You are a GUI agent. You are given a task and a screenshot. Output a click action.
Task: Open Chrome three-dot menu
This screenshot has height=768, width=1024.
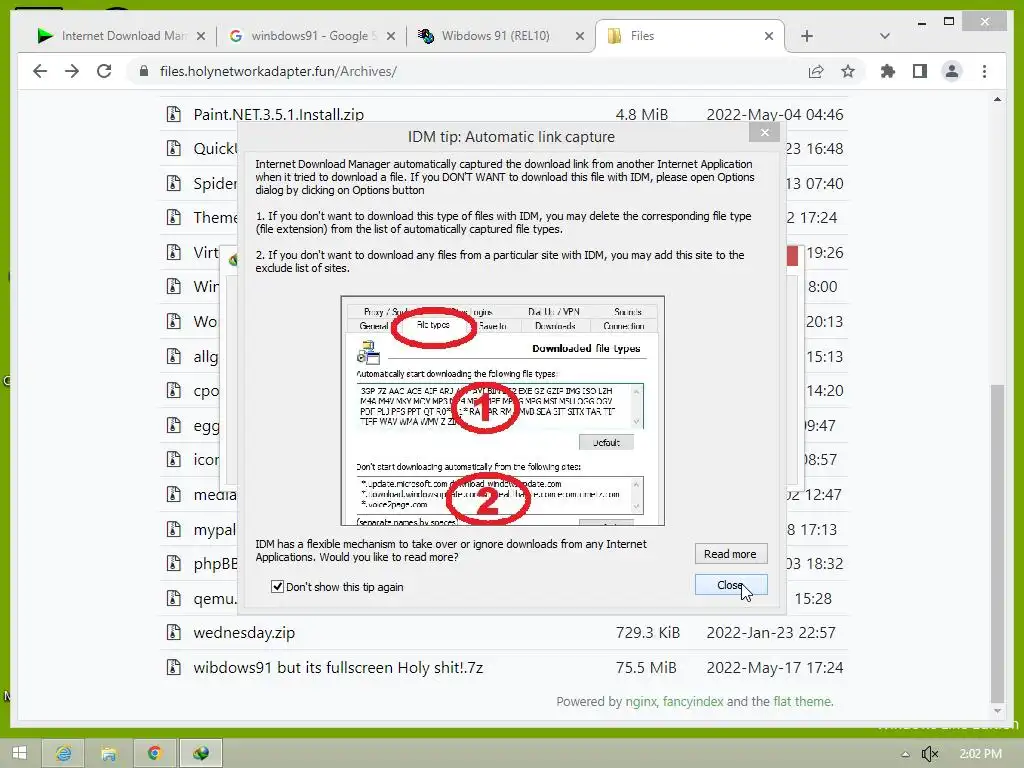(x=984, y=71)
